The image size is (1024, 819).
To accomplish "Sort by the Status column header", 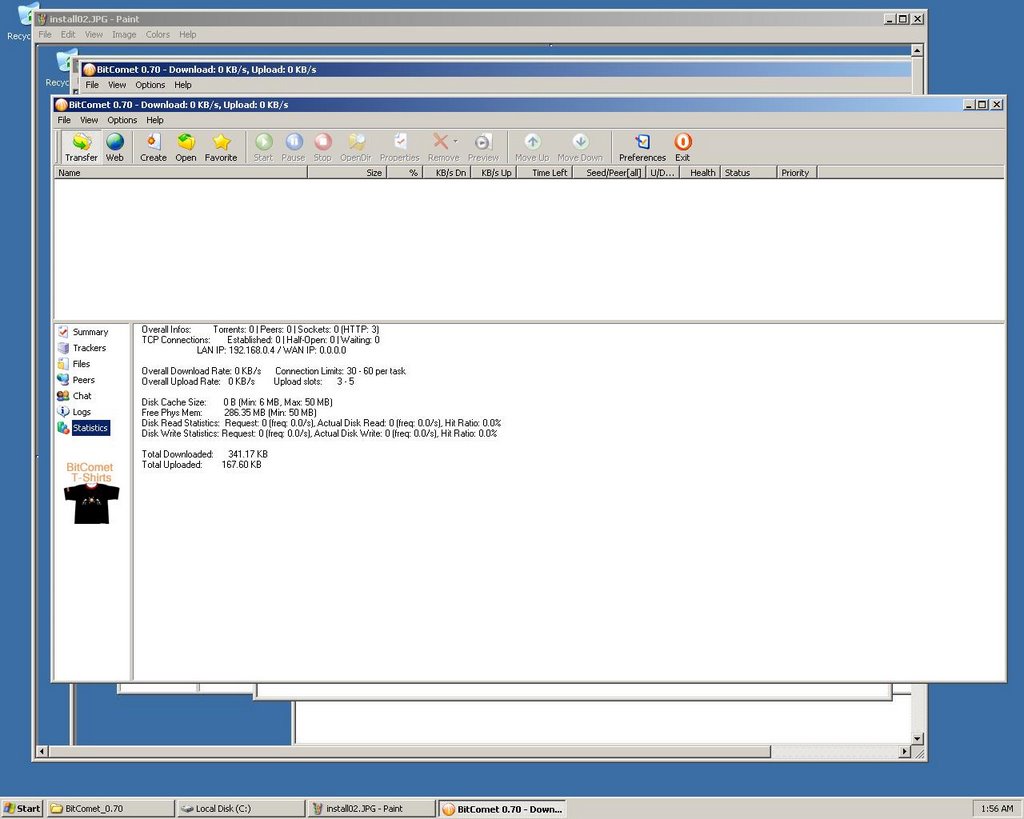I will (x=748, y=172).
